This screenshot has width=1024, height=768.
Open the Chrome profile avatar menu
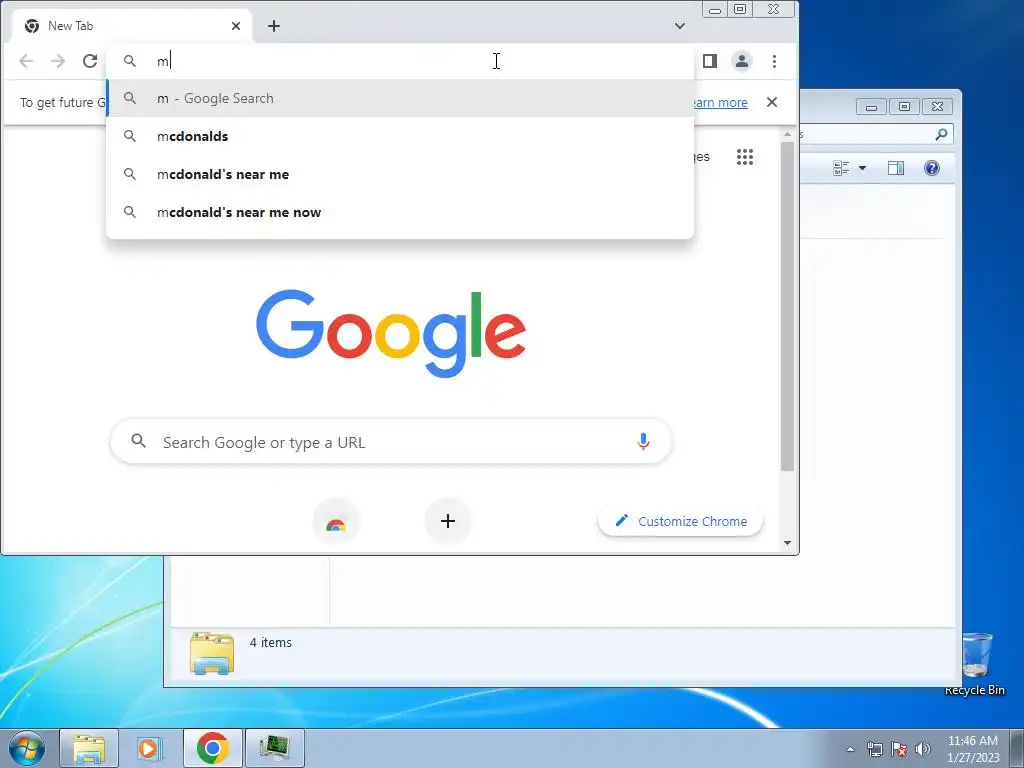click(742, 61)
